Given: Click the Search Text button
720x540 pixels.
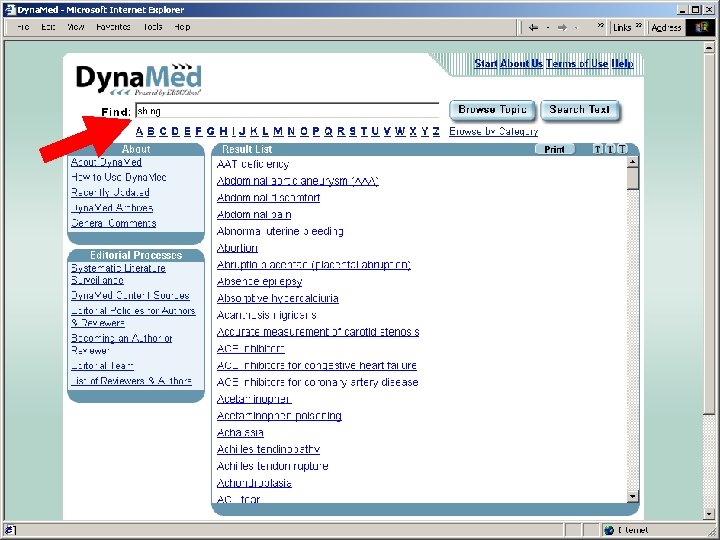Looking at the screenshot, I should (x=579, y=110).
